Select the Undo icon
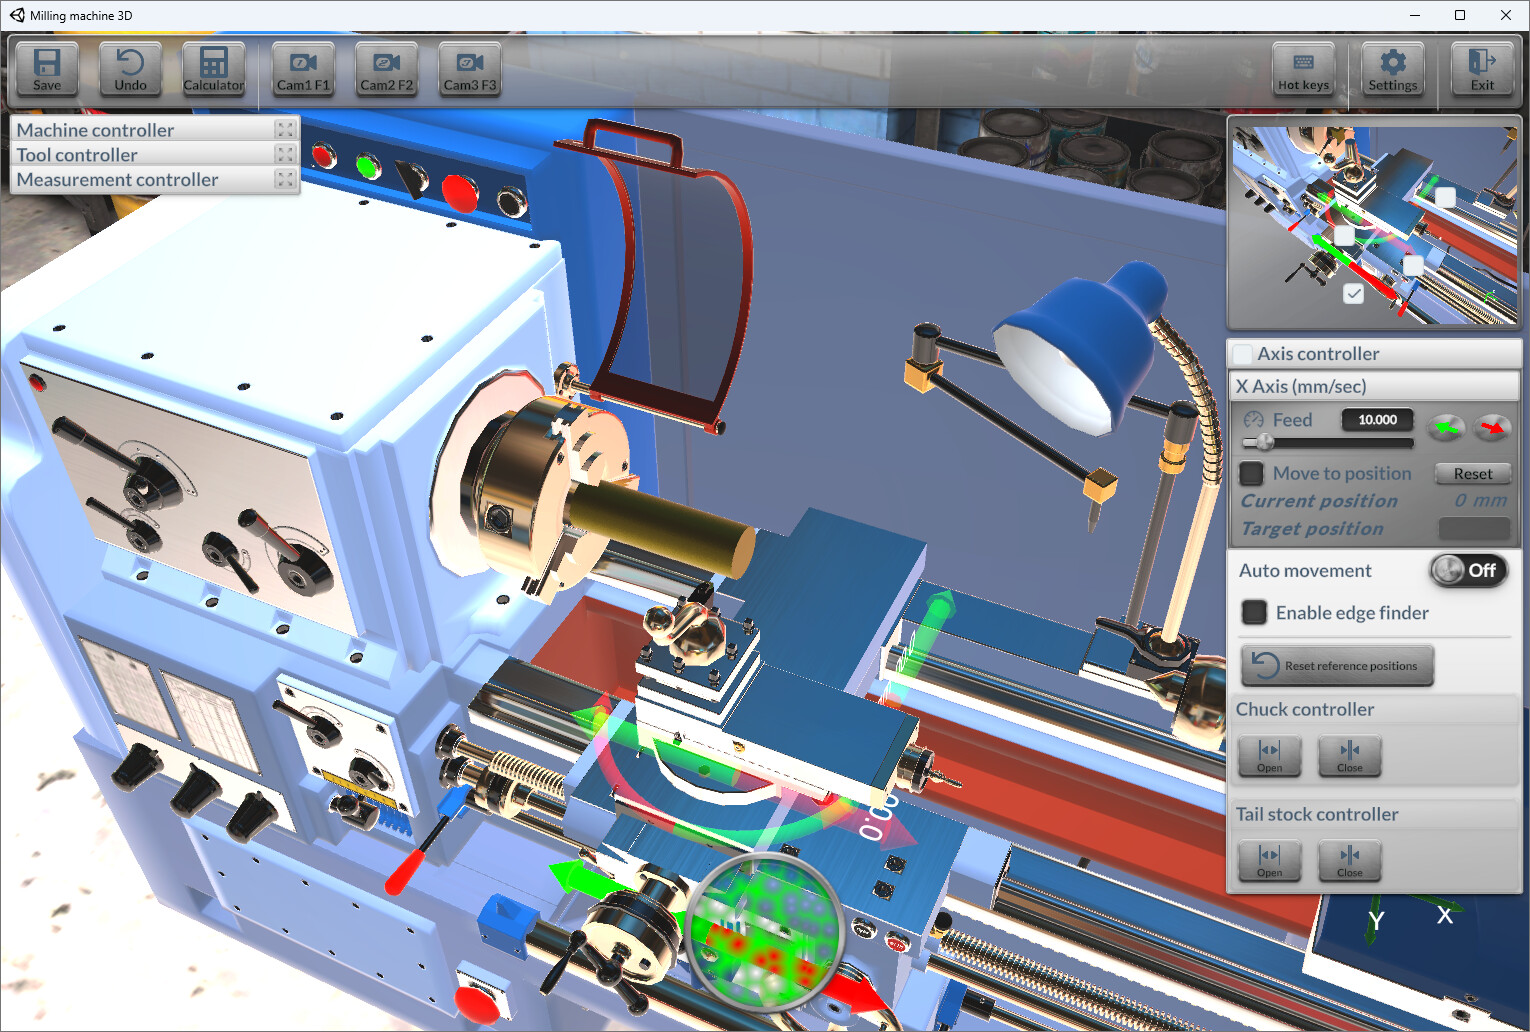 pos(129,68)
